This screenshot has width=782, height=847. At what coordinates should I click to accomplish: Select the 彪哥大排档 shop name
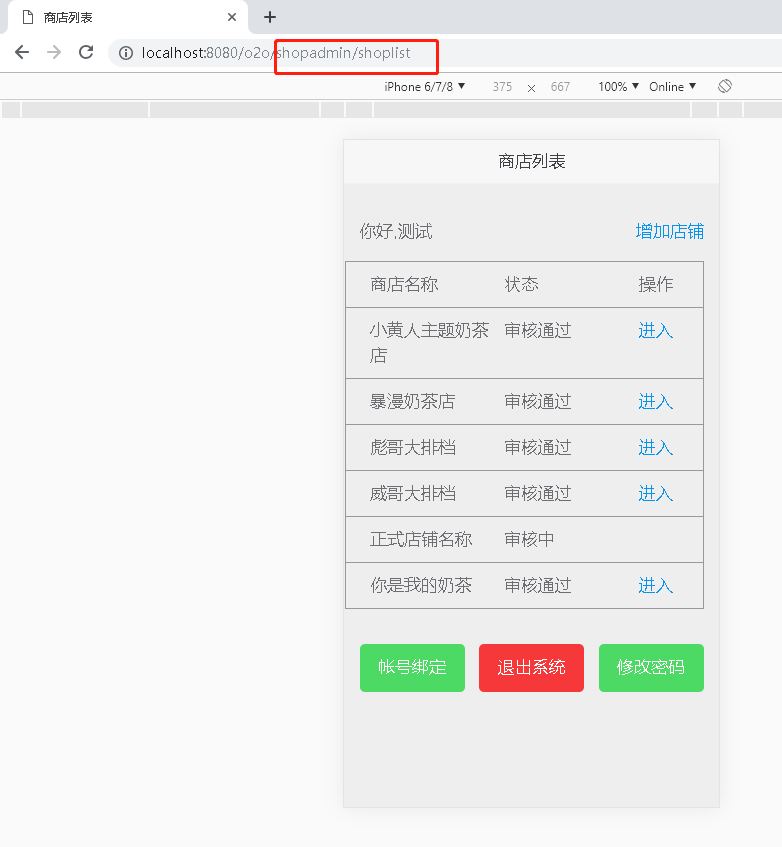(x=413, y=448)
